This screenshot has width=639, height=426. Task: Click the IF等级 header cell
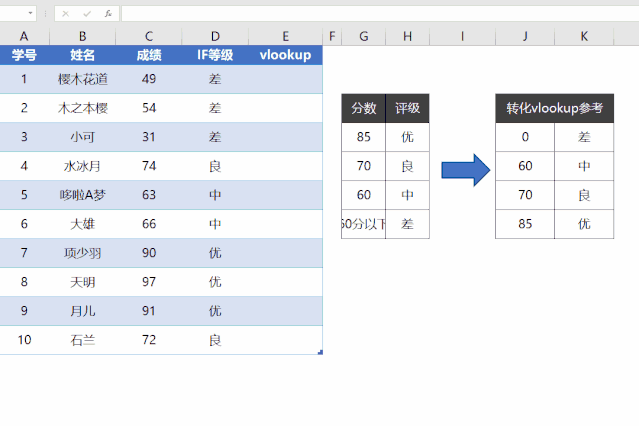(x=215, y=55)
